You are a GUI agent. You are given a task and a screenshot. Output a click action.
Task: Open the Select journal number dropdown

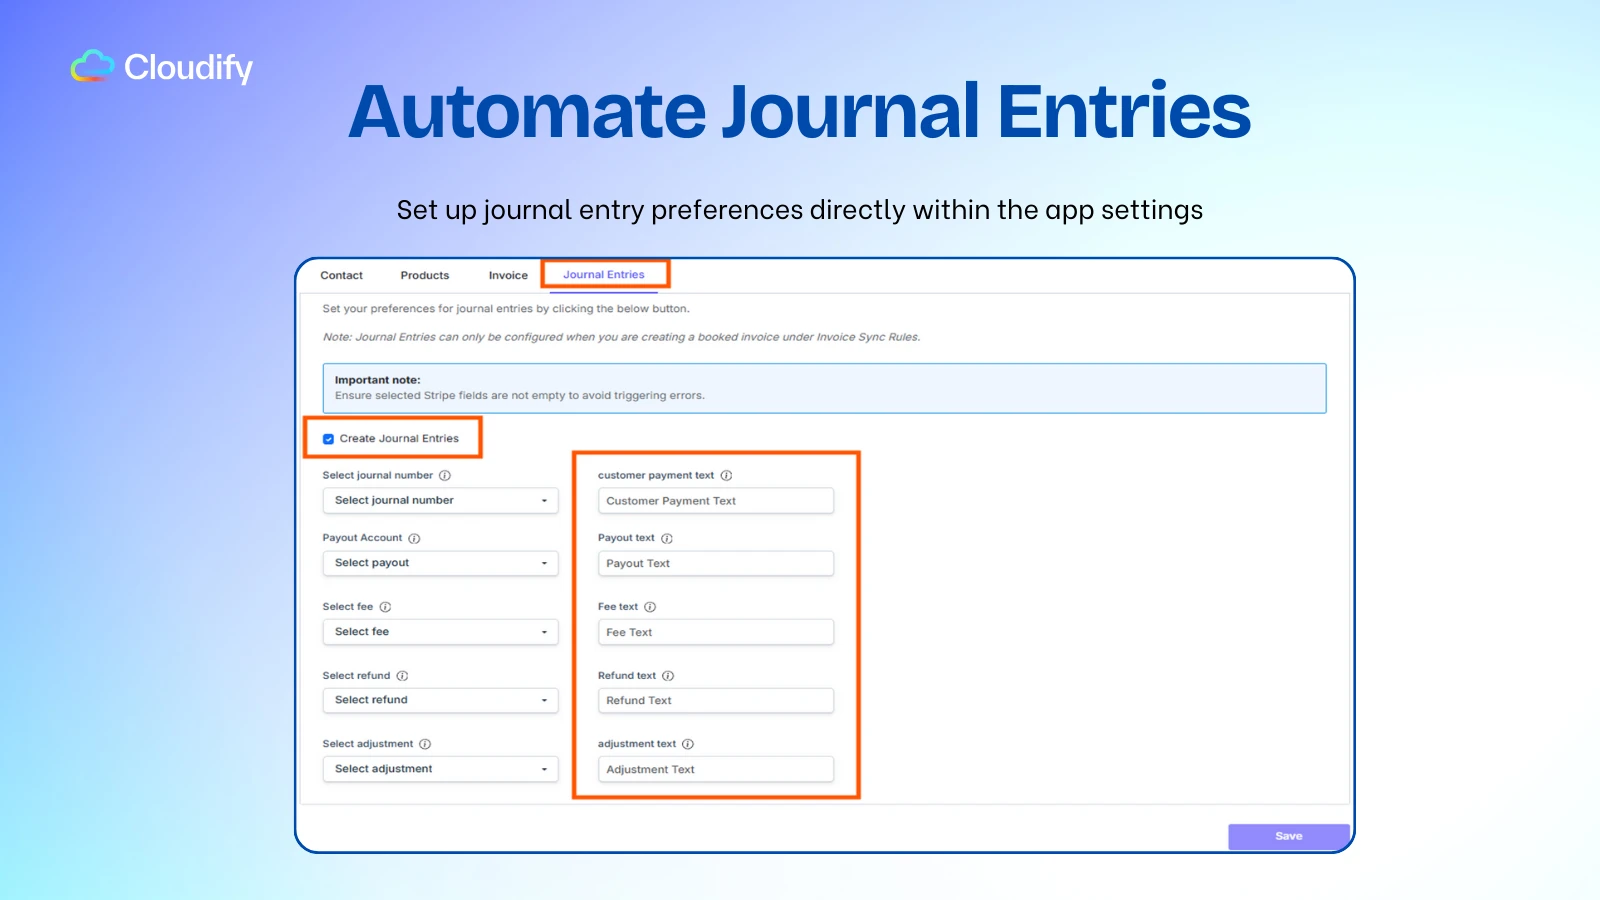[440, 500]
